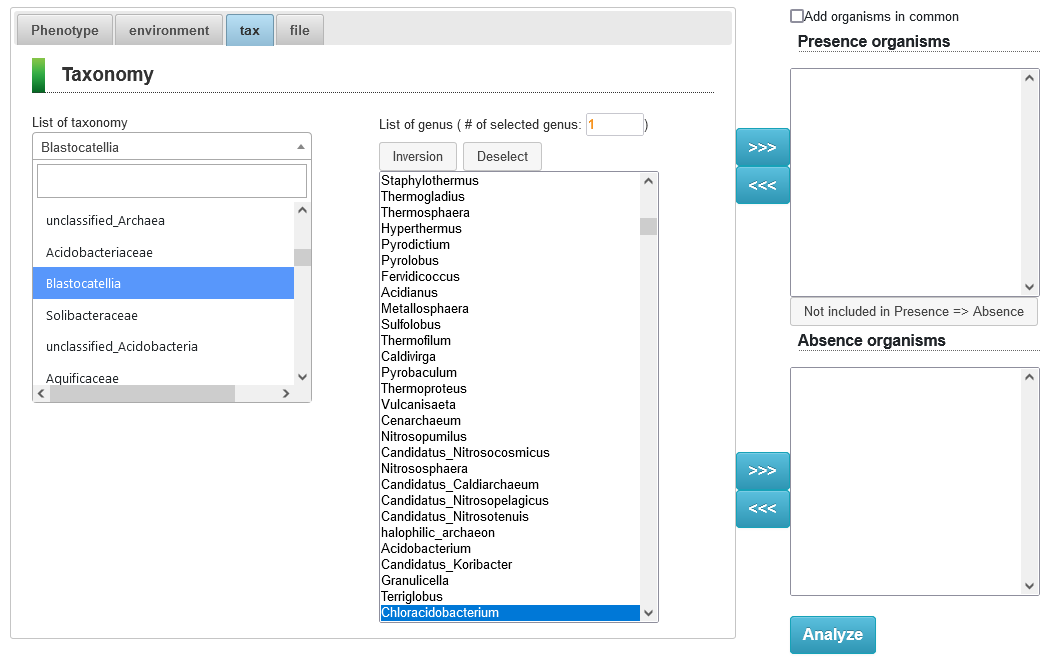Select Solibacteraceae from taxonomy options
The height and width of the screenshot is (660, 1048).
pos(92,315)
